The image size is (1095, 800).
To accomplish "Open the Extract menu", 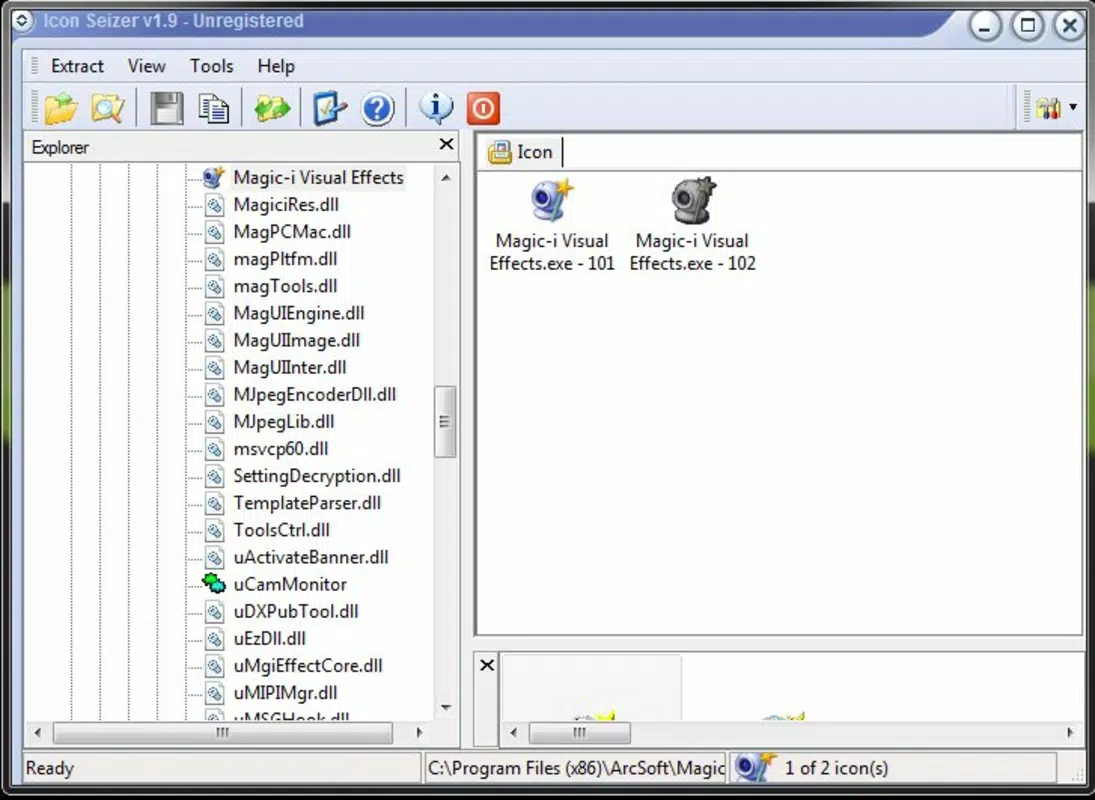I will pyautogui.click(x=78, y=66).
